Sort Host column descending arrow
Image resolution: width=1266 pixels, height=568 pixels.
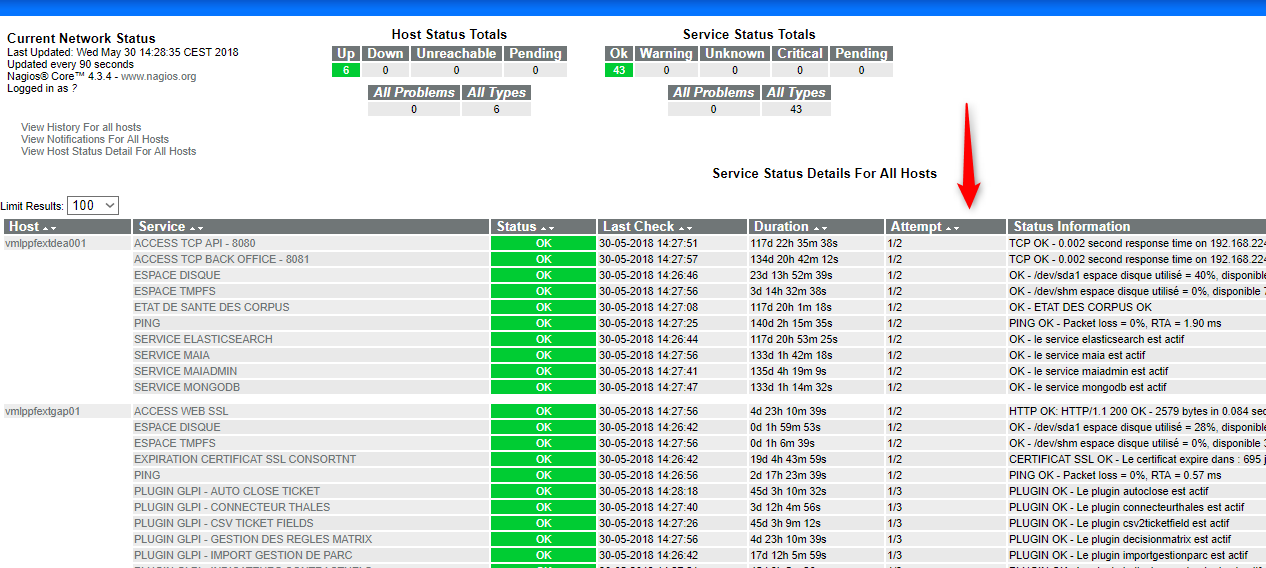[54, 228]
